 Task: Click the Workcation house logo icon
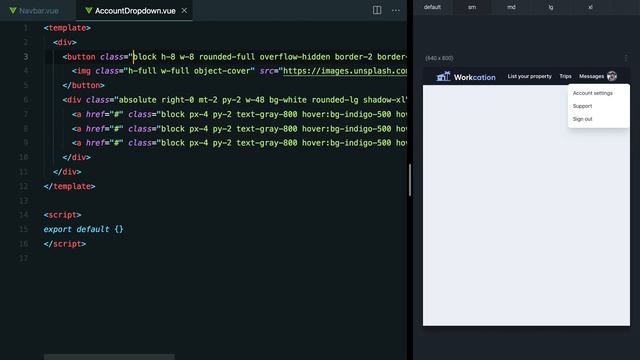point(443,76)
